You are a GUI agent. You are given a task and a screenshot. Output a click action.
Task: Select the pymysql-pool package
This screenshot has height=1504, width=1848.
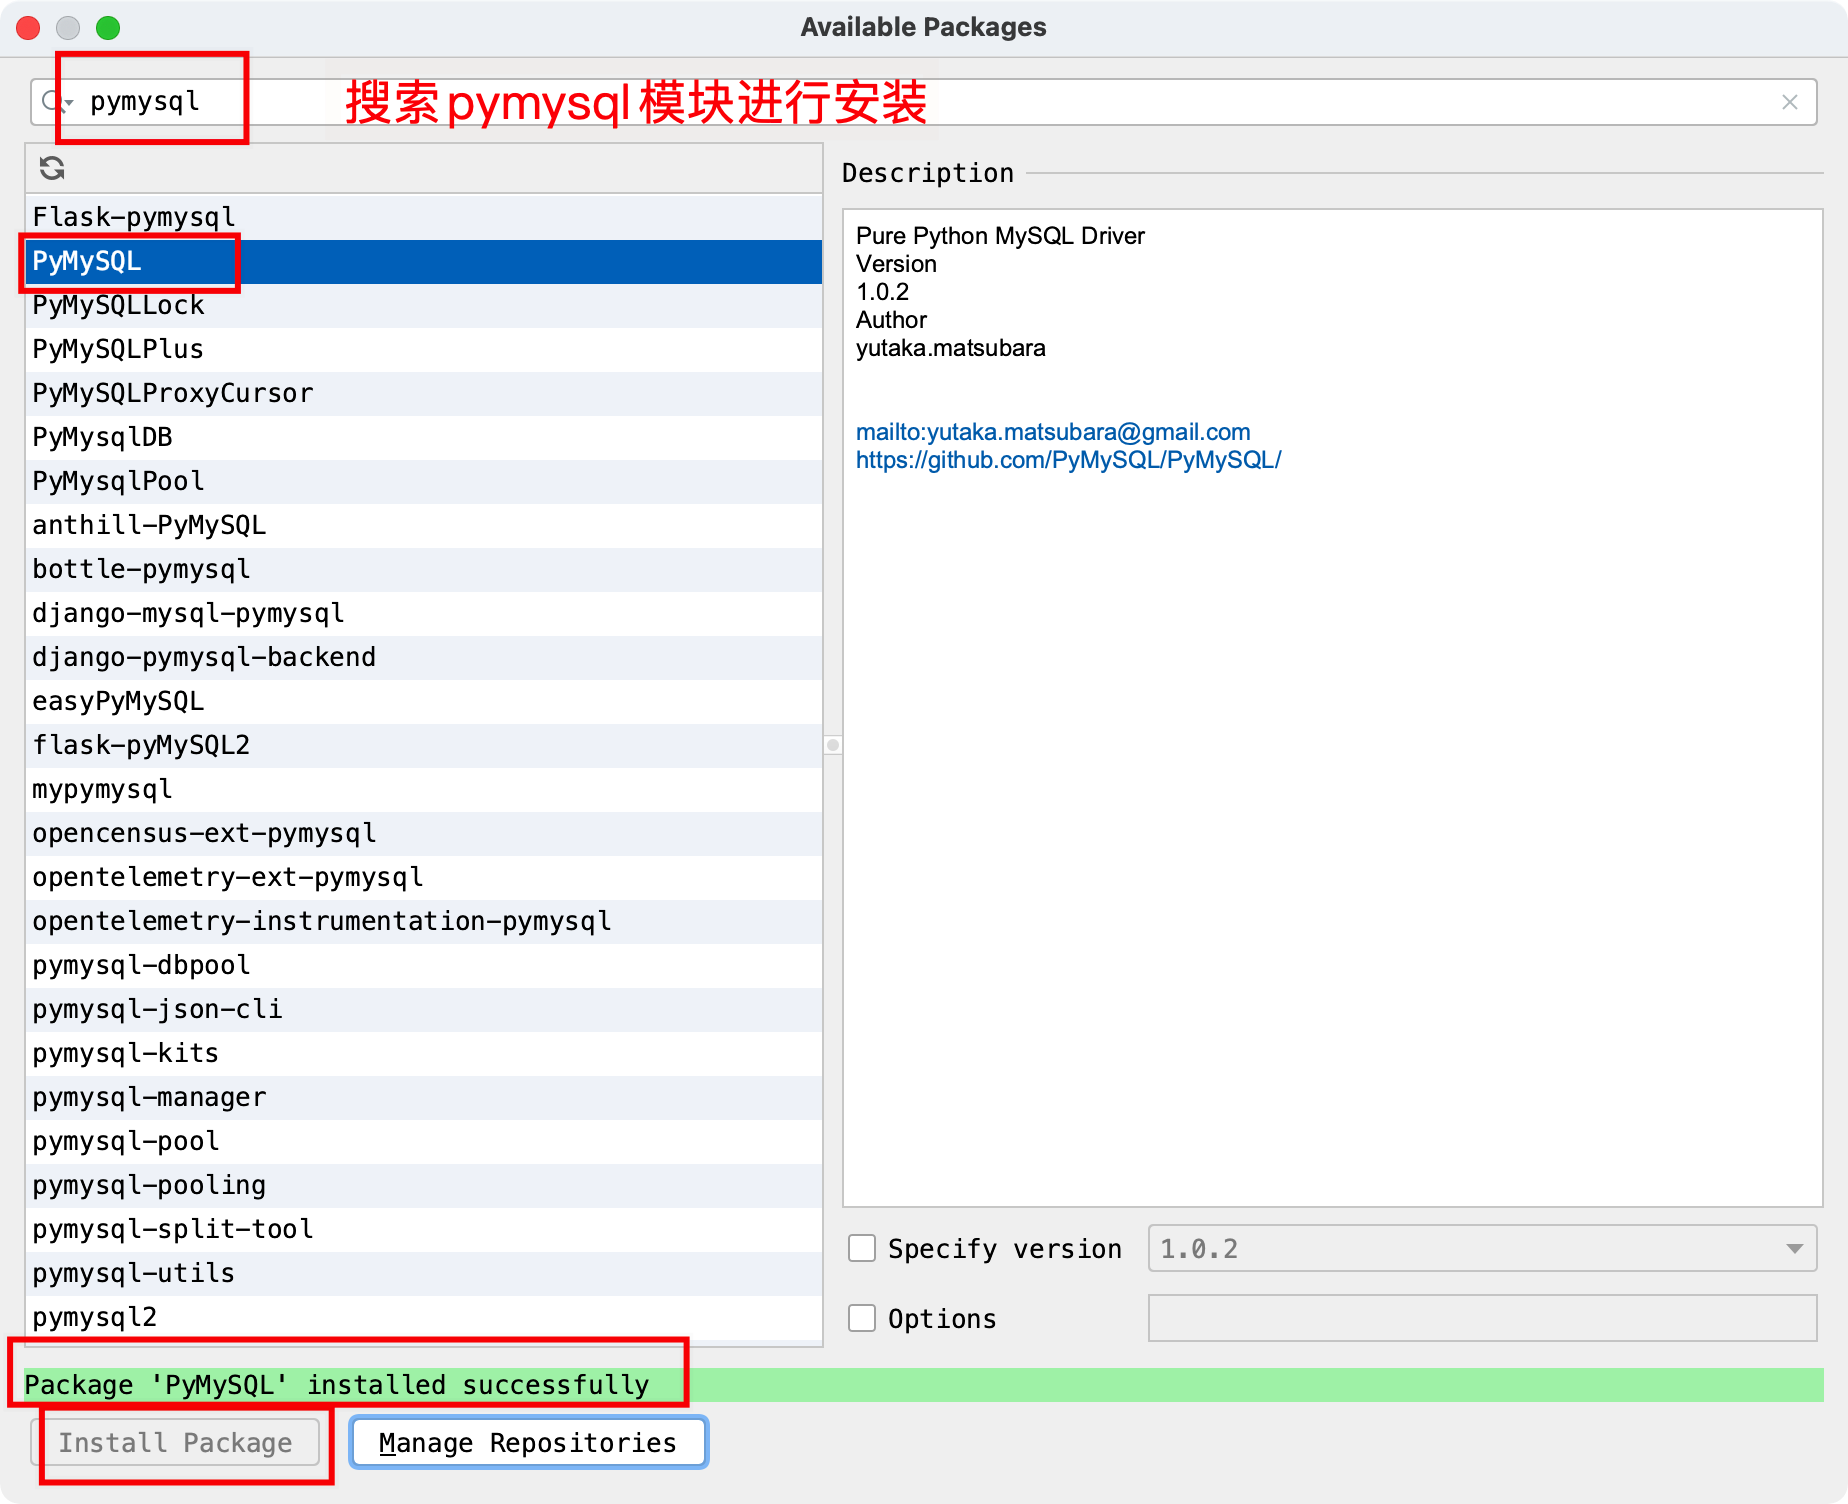point(424,1141)
